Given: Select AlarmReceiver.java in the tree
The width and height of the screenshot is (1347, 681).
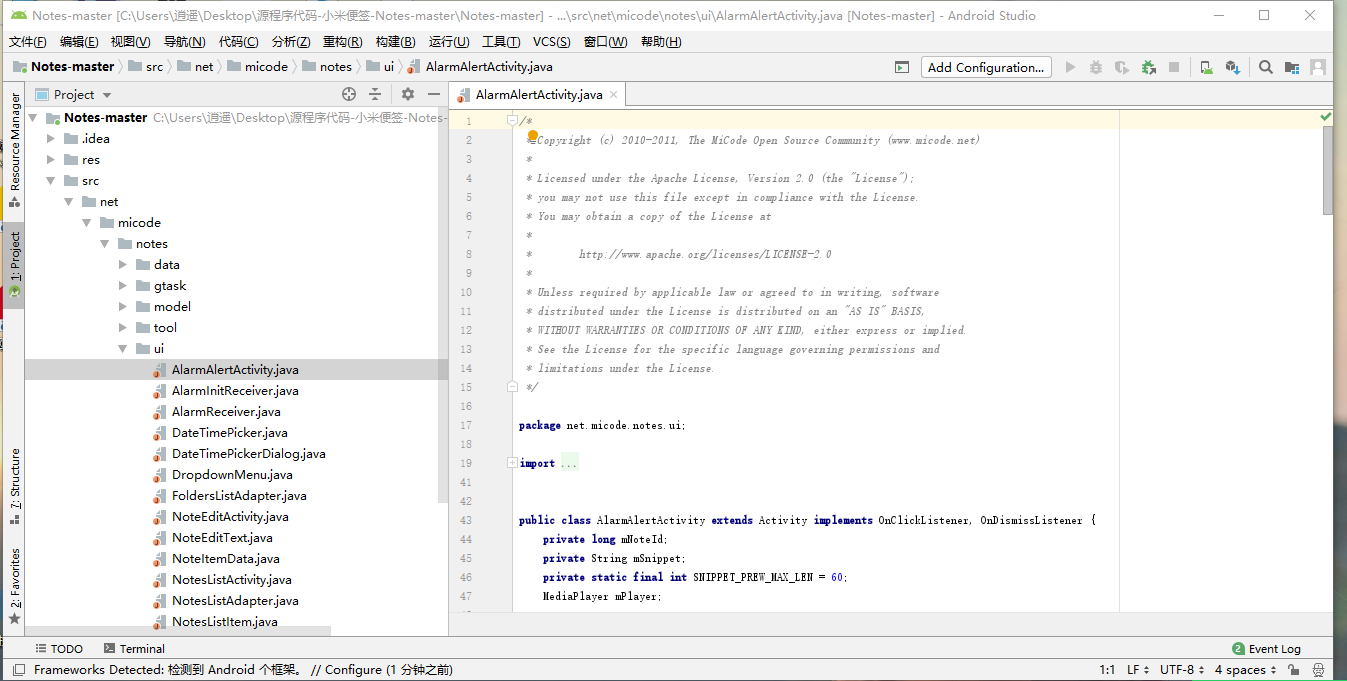Looking at the screenshot, I should tap(226, 411).
